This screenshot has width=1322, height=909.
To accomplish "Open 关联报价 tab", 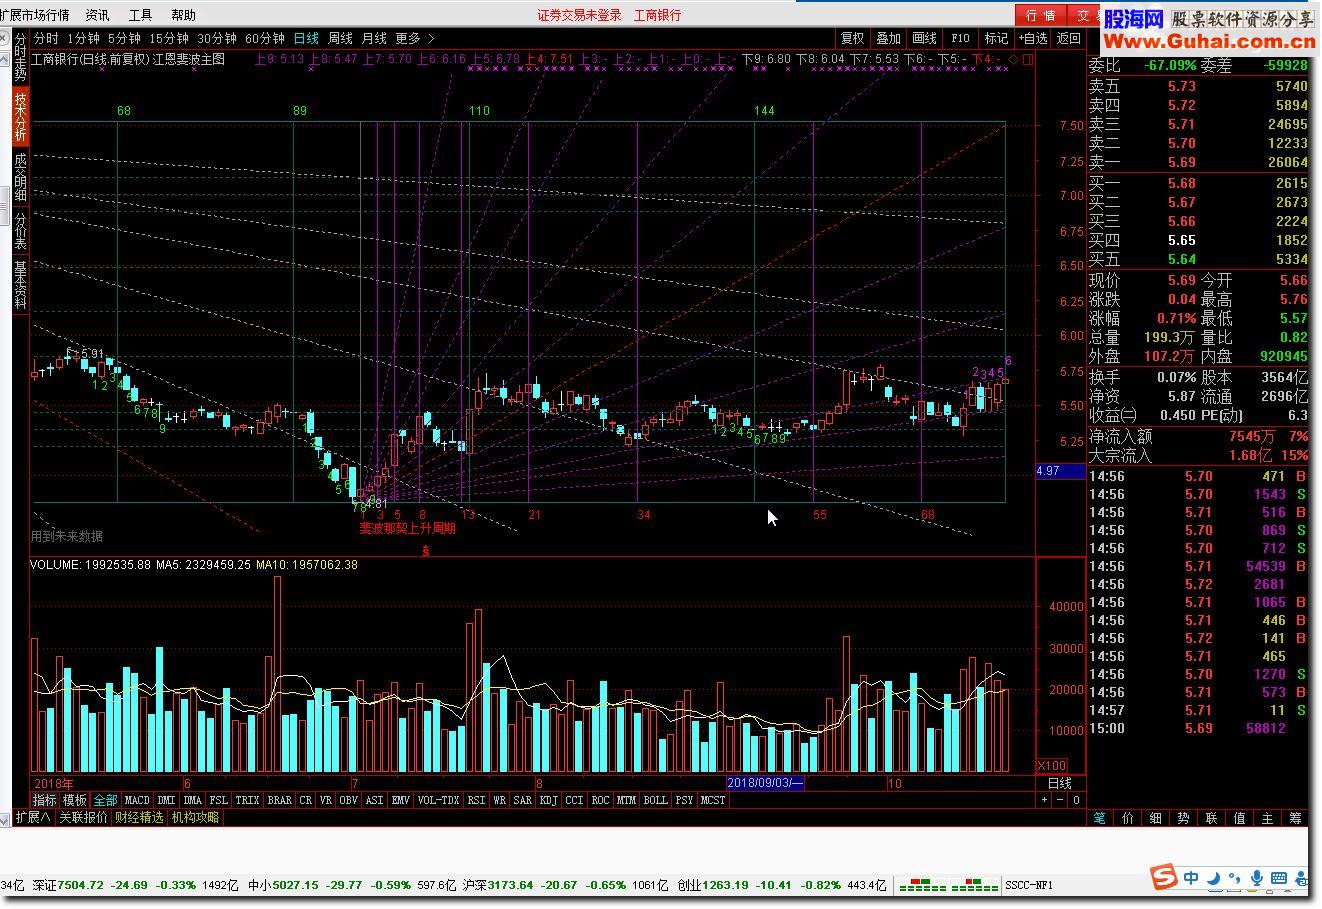I will click(x=83, y=817).
